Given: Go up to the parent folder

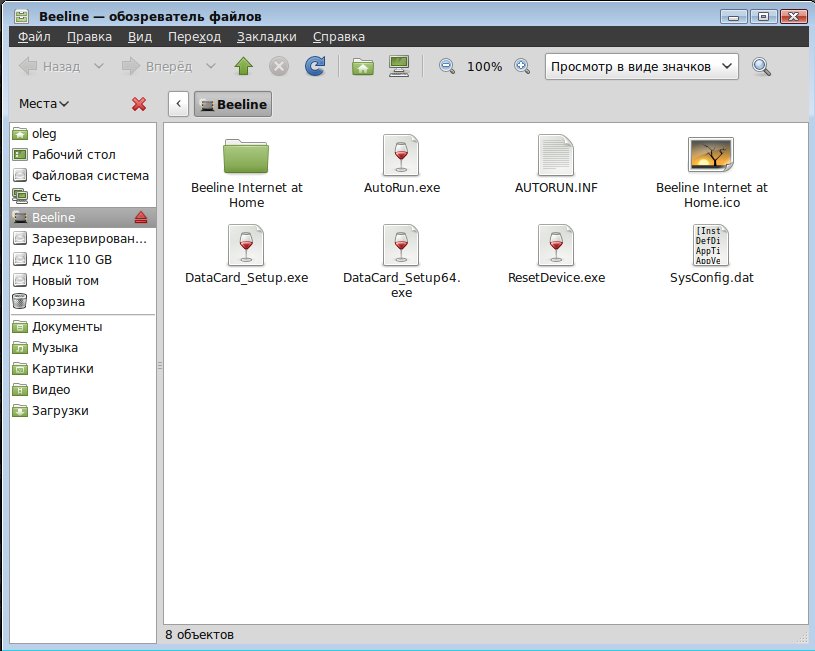Looking at the screenshot, I should [x=243, y=67].
